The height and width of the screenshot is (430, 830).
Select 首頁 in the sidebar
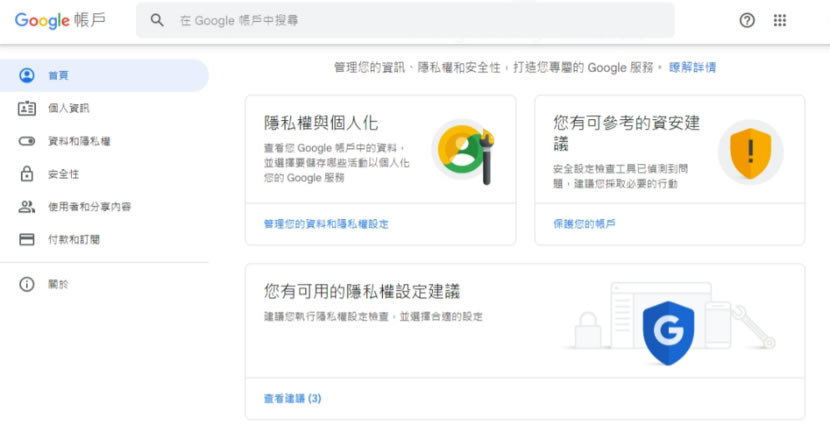104,75
